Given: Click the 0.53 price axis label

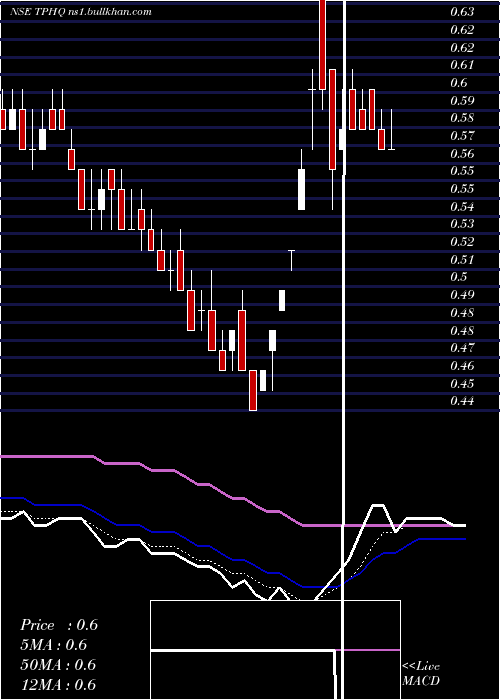Looking at the screenshot, I should point(462,224).
